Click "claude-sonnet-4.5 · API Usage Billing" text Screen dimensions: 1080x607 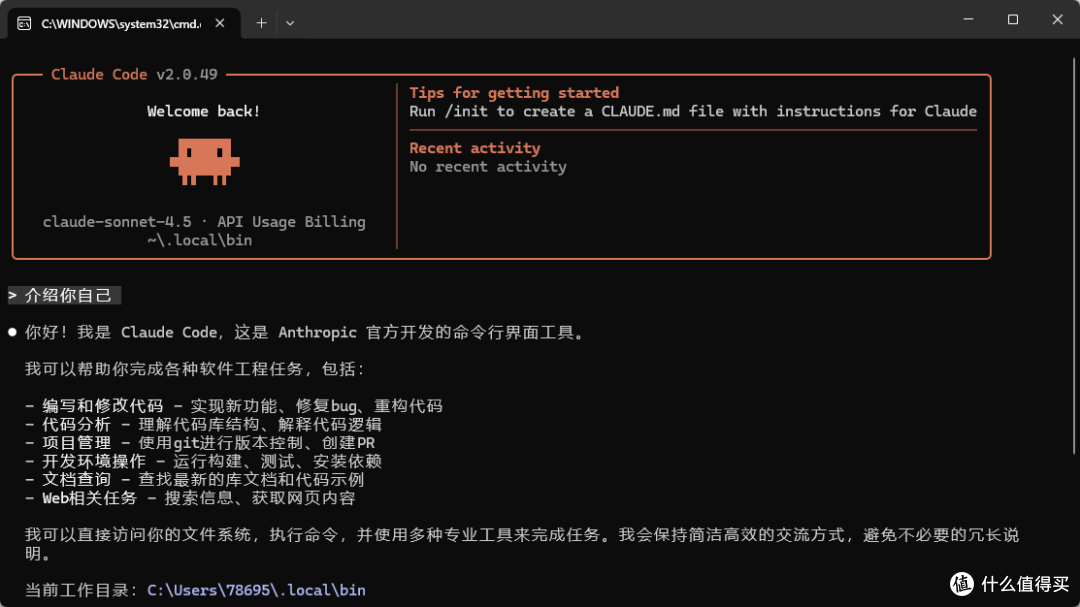pyautogui.click(x=204, y=221)
